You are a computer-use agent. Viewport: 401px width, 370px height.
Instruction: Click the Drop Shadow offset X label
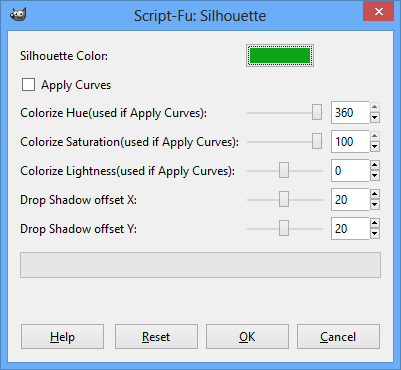tap(78, 200)
